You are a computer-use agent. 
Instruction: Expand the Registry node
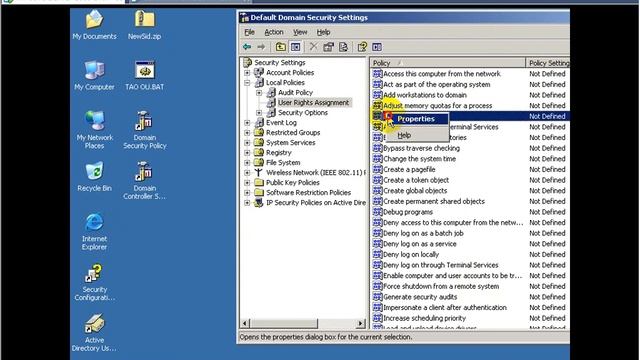coord(247,153)
